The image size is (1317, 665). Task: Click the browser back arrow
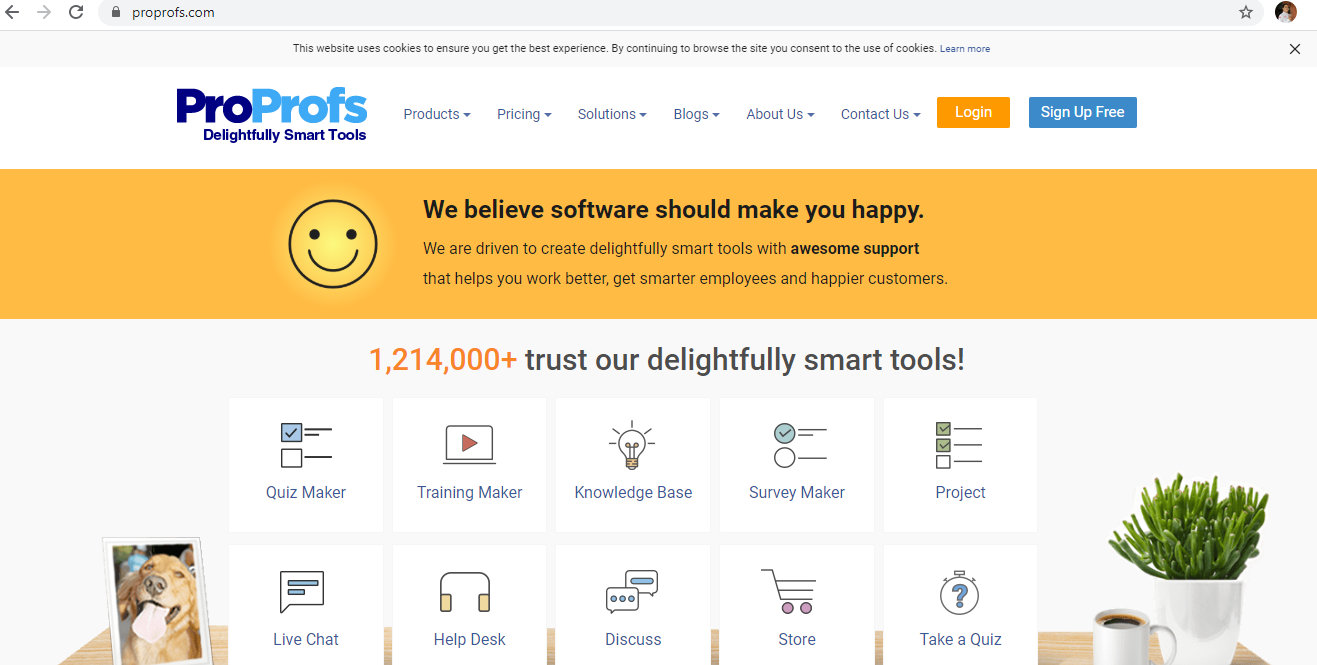(13, 12)
